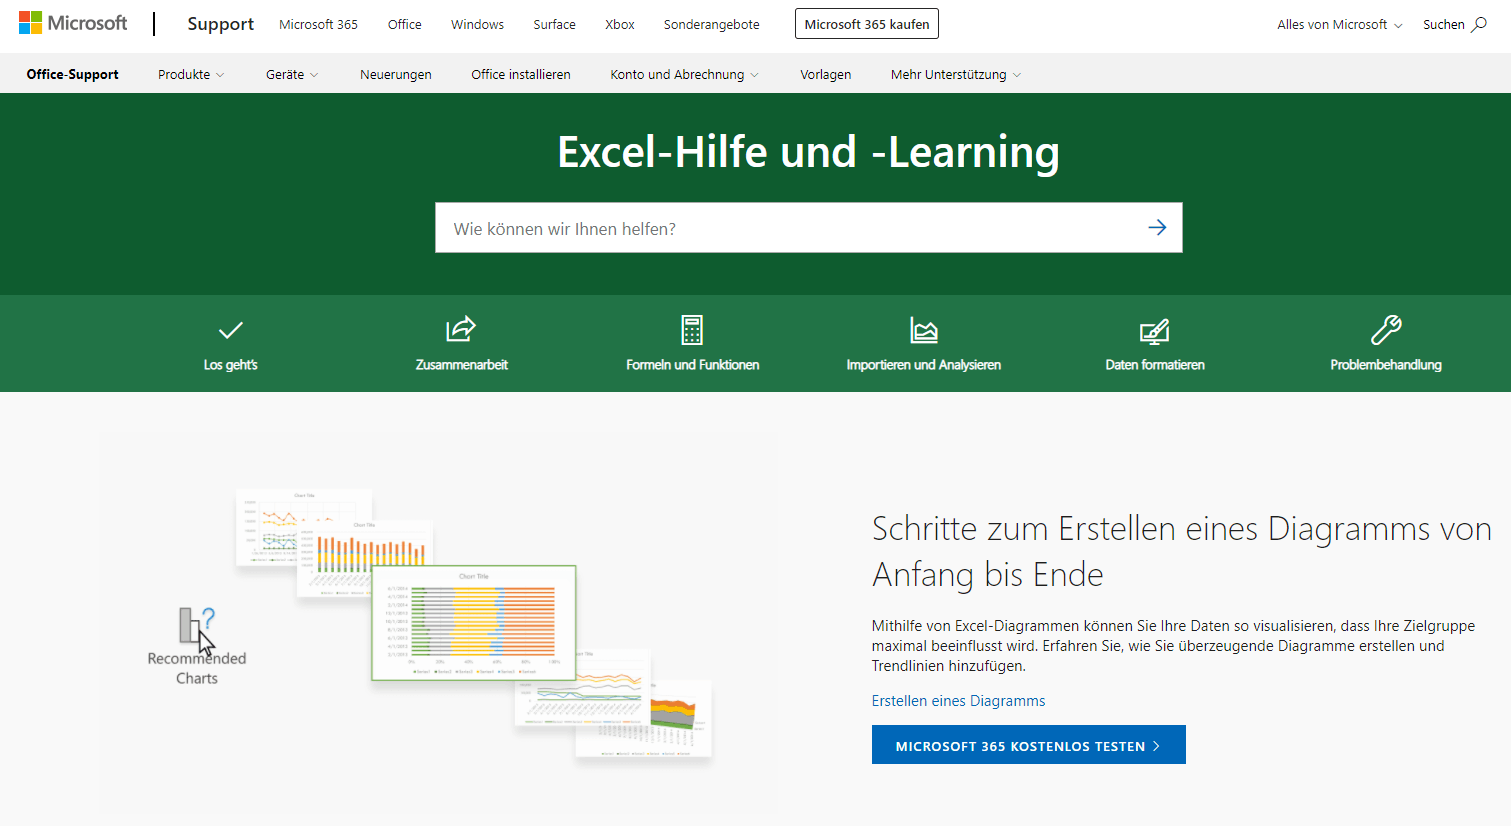Click the Zusammenarbeit share icon
Viewport: 1511px width, 826px height.
tap(461, 329)
